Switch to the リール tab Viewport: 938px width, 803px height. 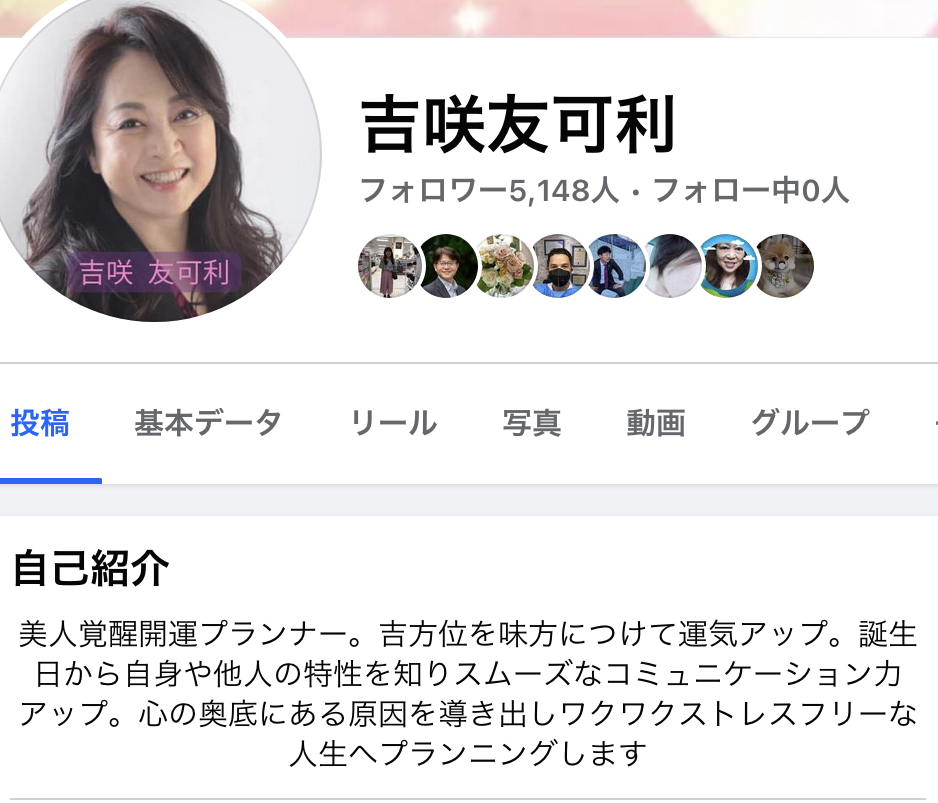point(394,423)
